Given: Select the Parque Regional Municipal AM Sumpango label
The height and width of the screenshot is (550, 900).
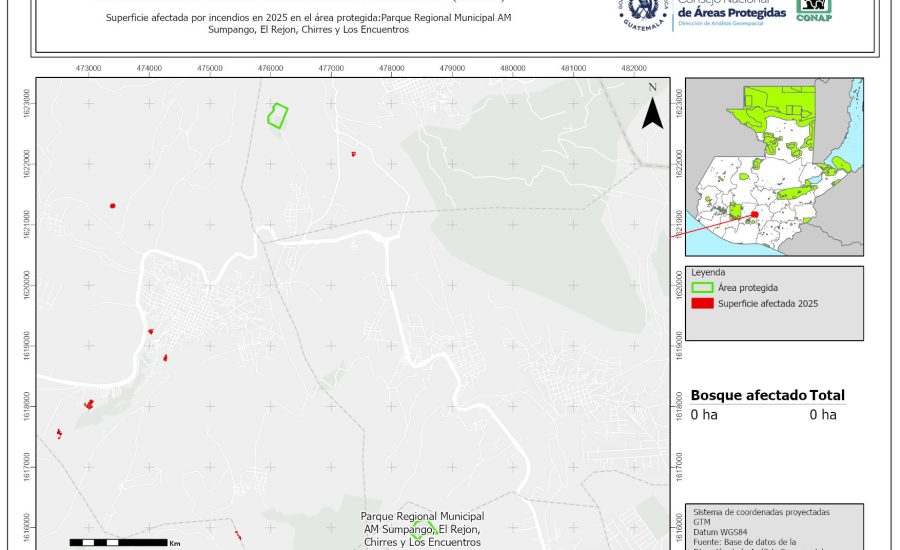Looking at the screenshot, I should point(423,528).
